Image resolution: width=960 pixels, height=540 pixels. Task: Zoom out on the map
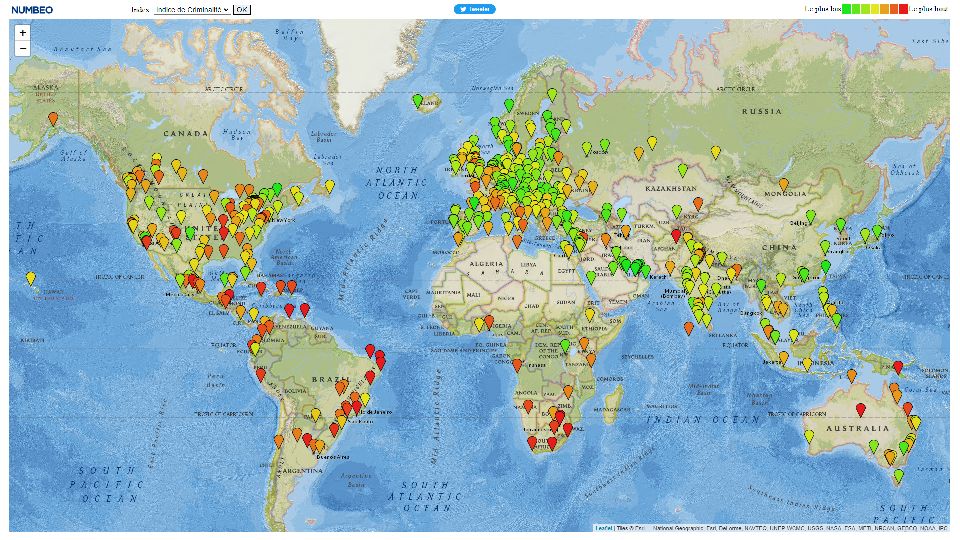coord(23,48)
